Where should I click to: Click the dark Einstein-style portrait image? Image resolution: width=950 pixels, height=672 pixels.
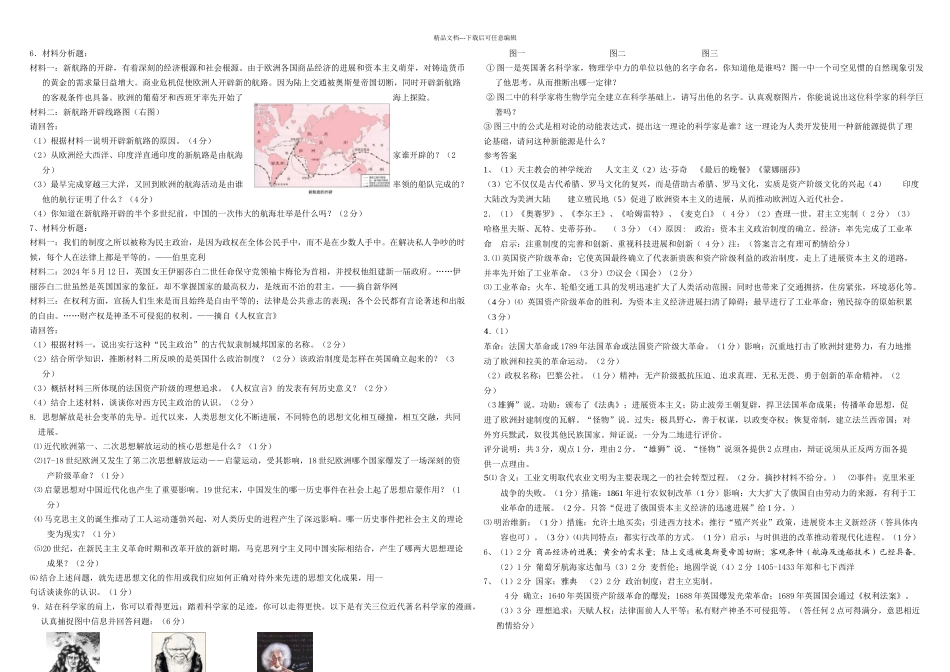285,651
